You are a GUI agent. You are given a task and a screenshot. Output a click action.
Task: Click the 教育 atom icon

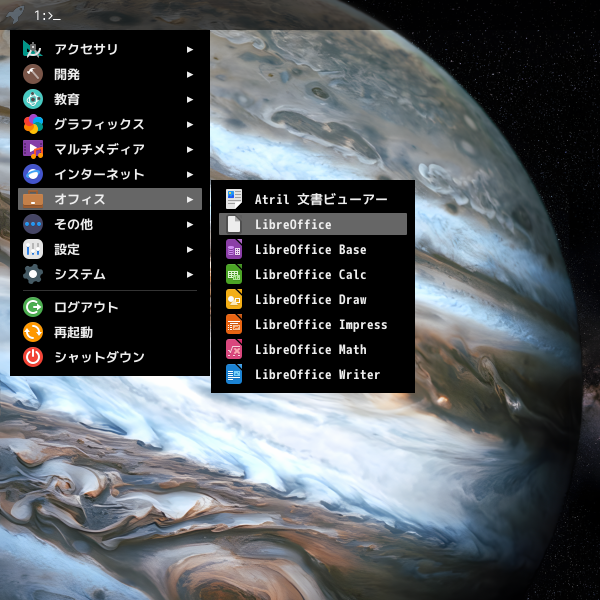[x=33, y=99]
